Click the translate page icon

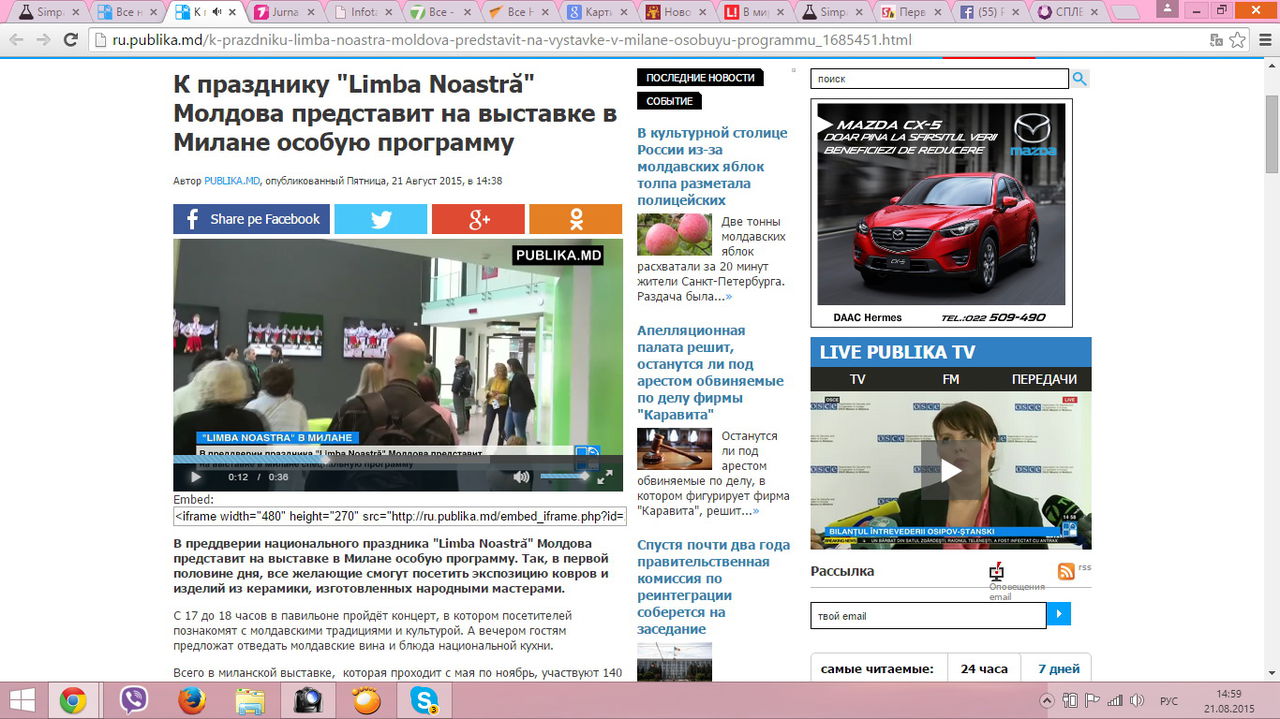[x=1216, y=40]
